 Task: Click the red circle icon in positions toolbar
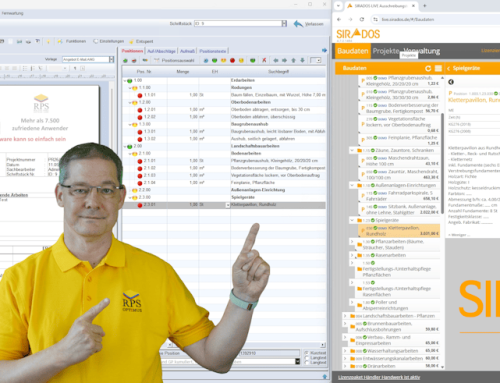pyautogui.click(x=232, y=60)
